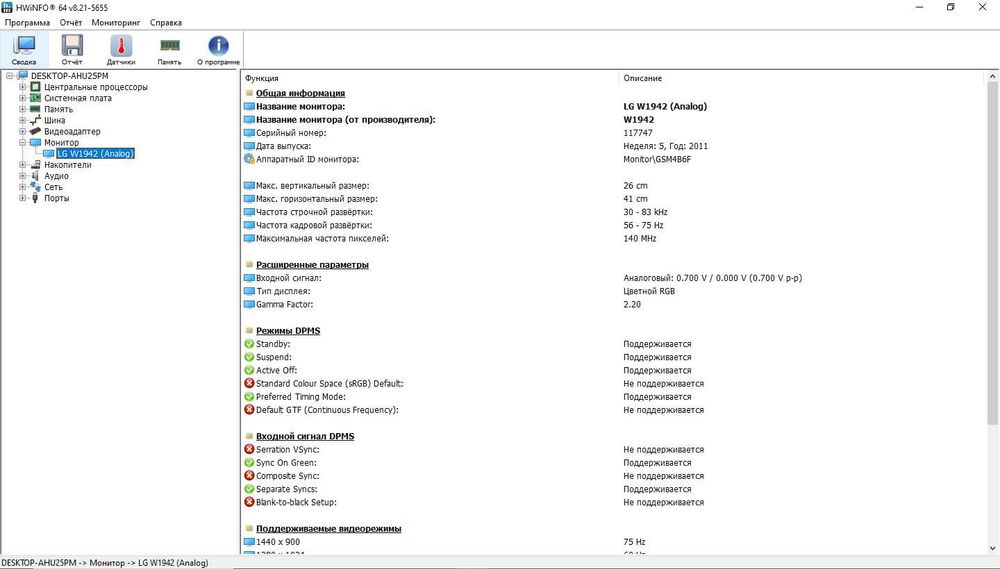1000x569 pixels.
Task: Click the Аудио speaker icon
Action: pos(35,176)
